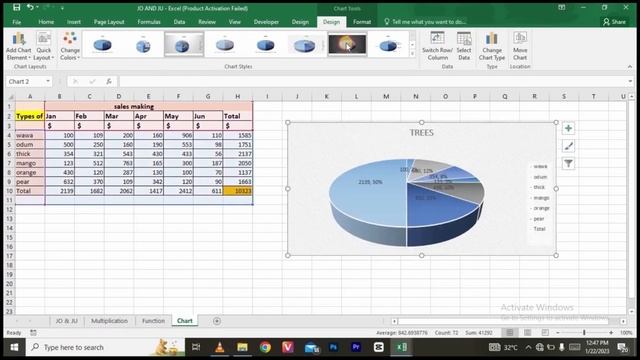The image size is (640, 360).
Task: Click the Share button
Action: click(x=614, y=22)
